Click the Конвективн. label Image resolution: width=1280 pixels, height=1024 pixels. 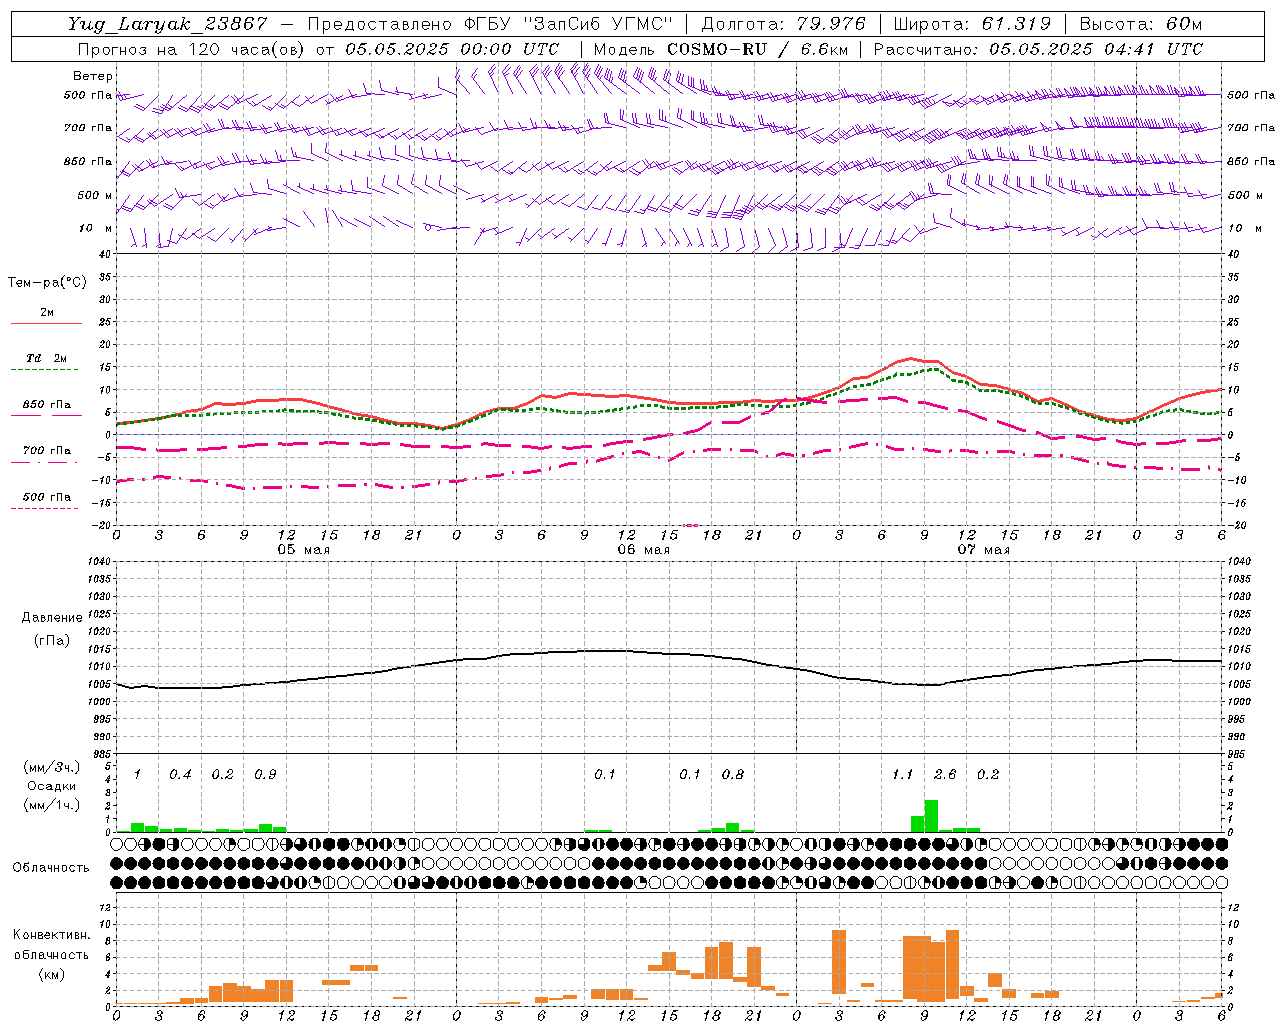tap(51, 934)
